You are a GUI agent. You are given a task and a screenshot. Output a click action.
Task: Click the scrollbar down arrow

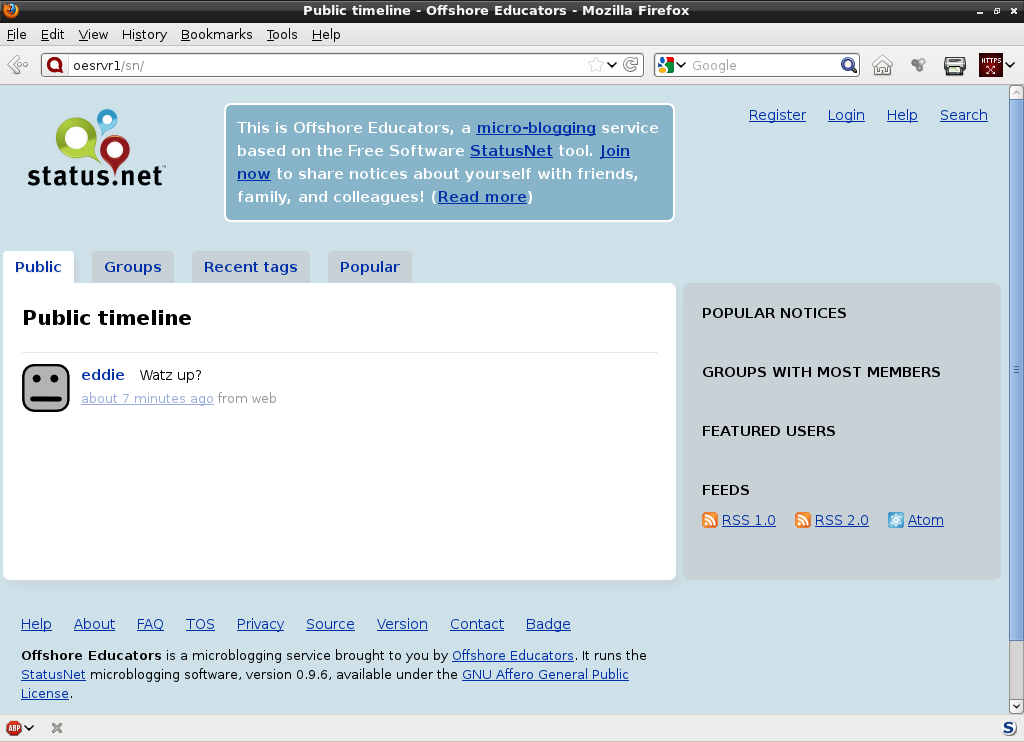pyautogui.click(x=1016, y=706)
